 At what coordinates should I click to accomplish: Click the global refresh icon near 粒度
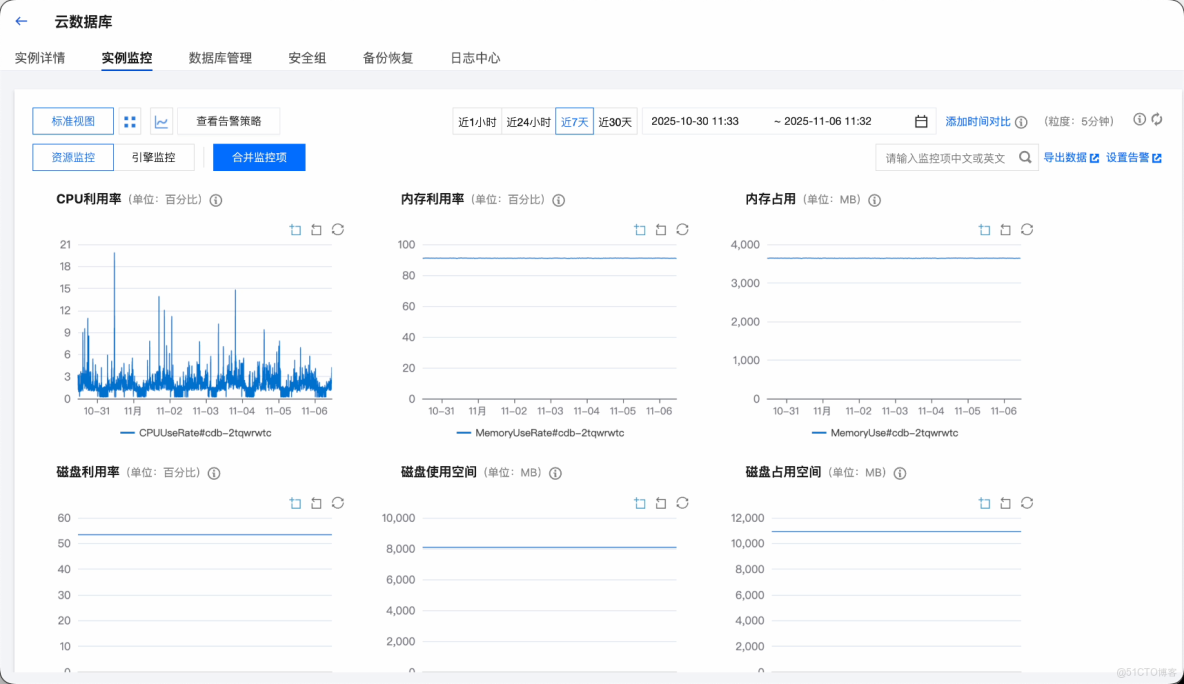[x=1156, y=118]
